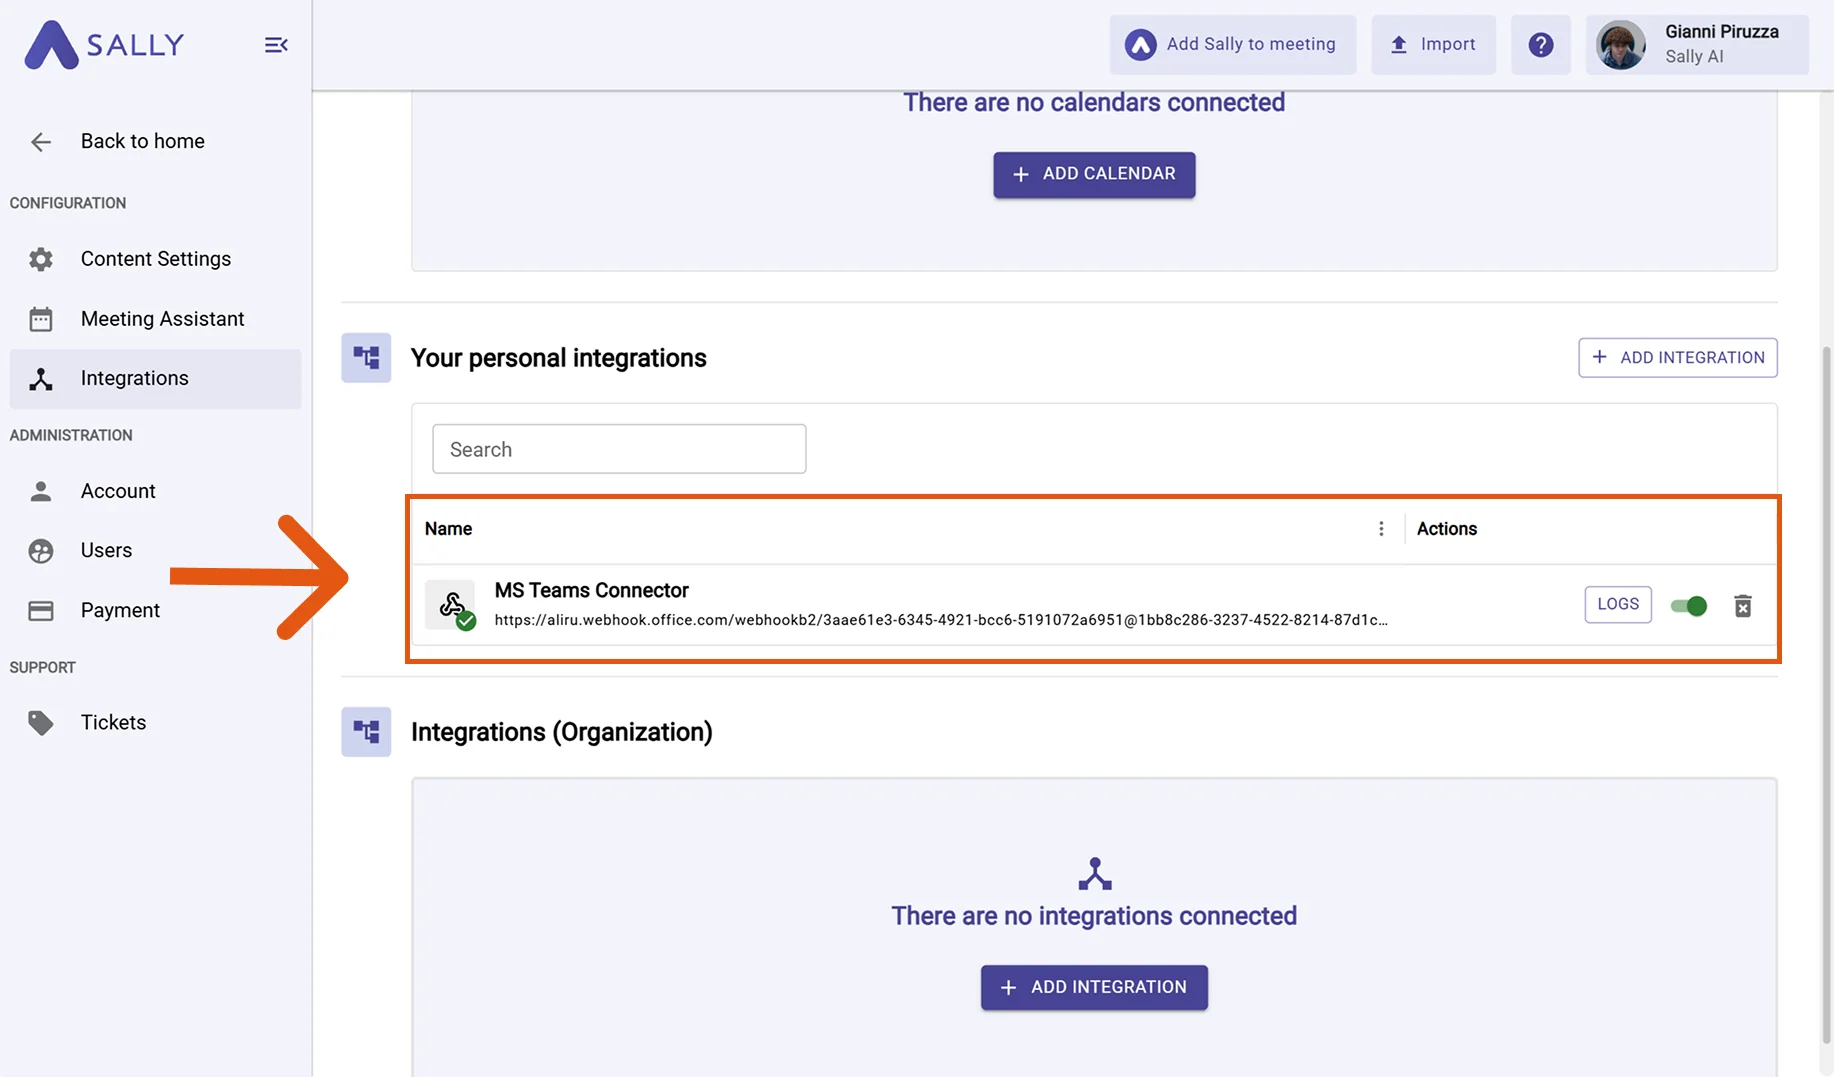Click the Integrations sidebar icon
Screen dimensions: 1834x1077
(x=41, y=379)
